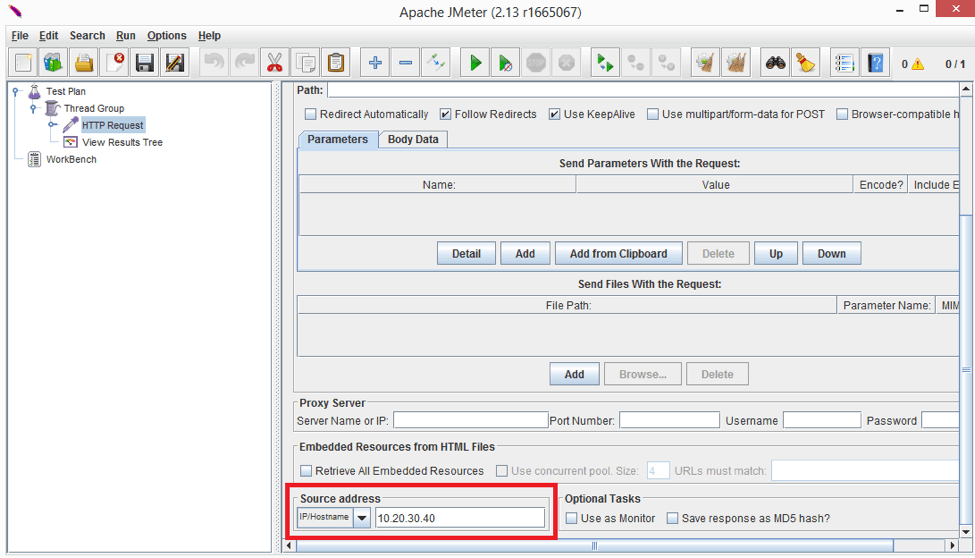Select WorkBench in the tree
The width and height of the screenshot is (975, 558).
tap(71, 159)
